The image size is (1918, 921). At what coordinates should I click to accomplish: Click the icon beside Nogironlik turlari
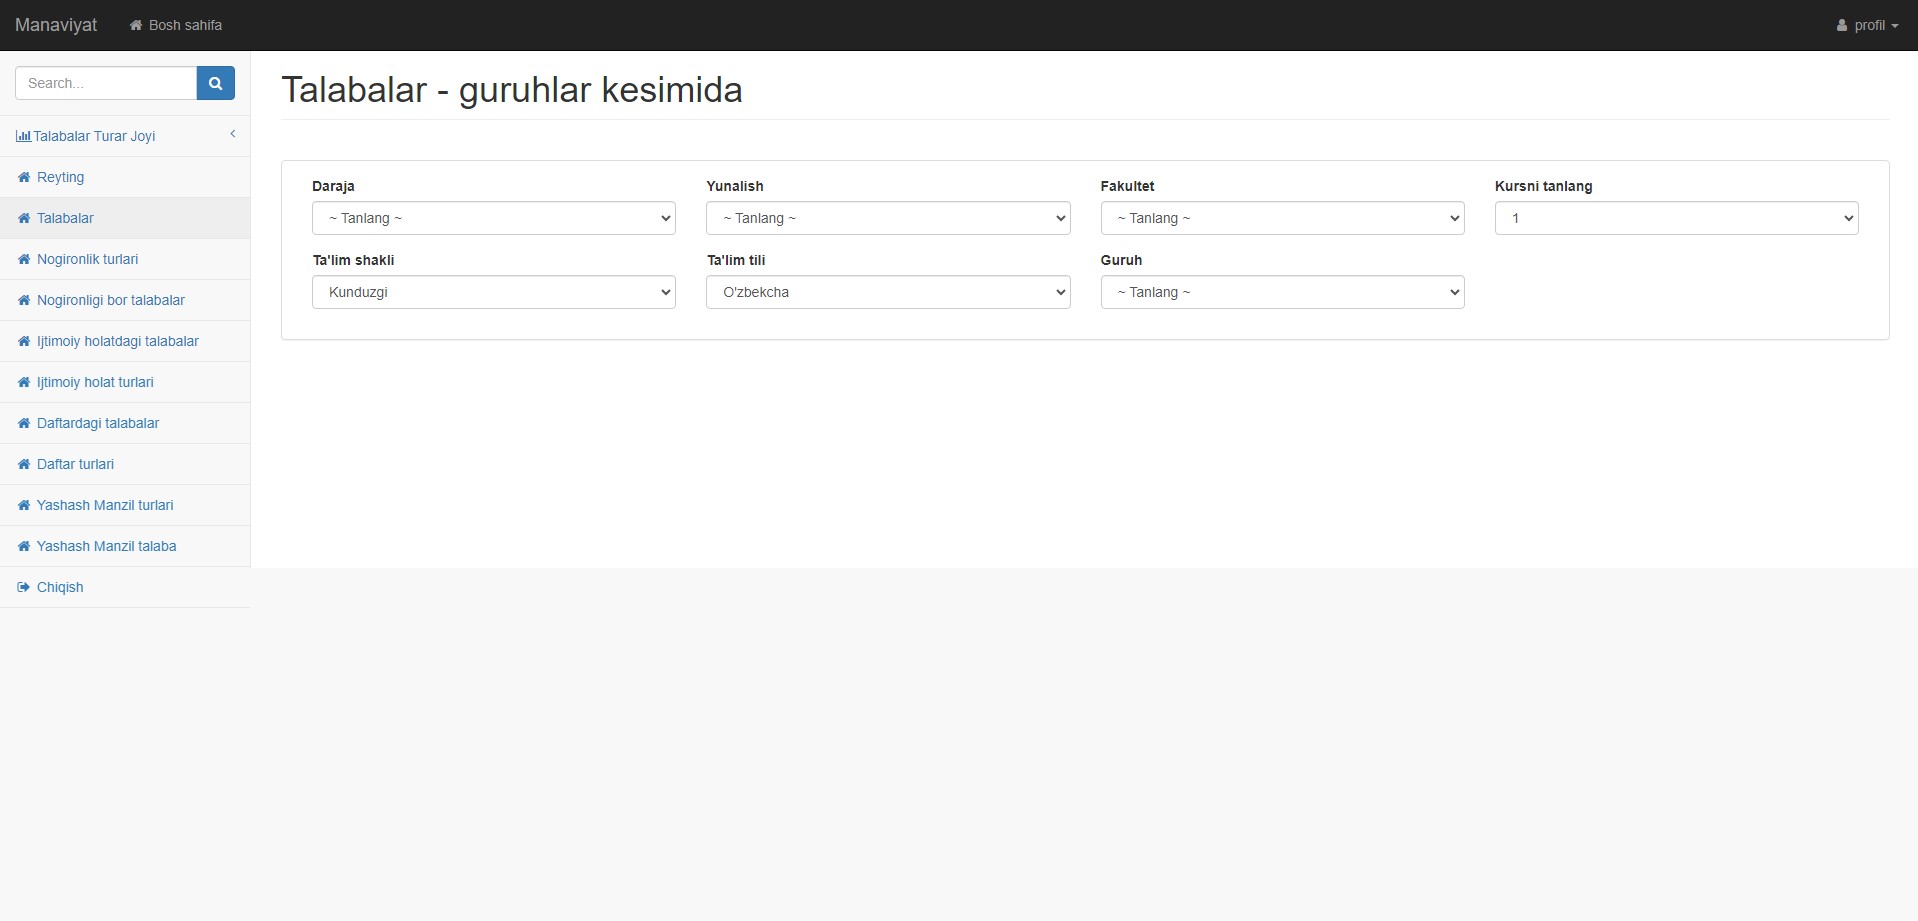[x=24, y=259]
